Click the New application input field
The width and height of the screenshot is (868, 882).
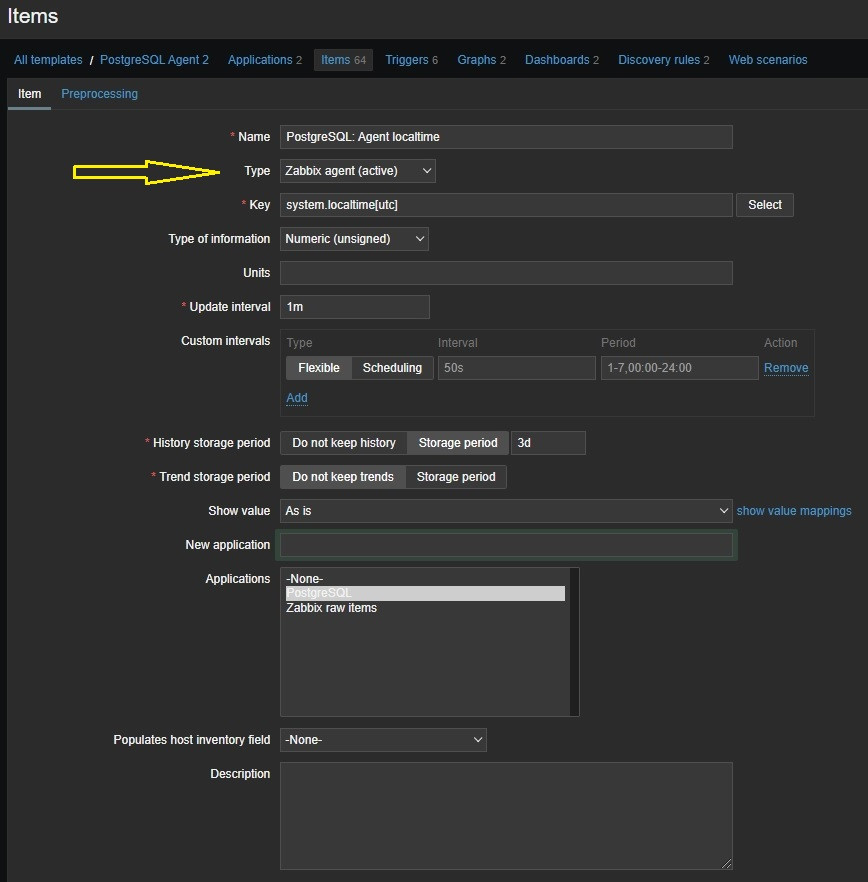pyautogui.click(x=506, y=545)
